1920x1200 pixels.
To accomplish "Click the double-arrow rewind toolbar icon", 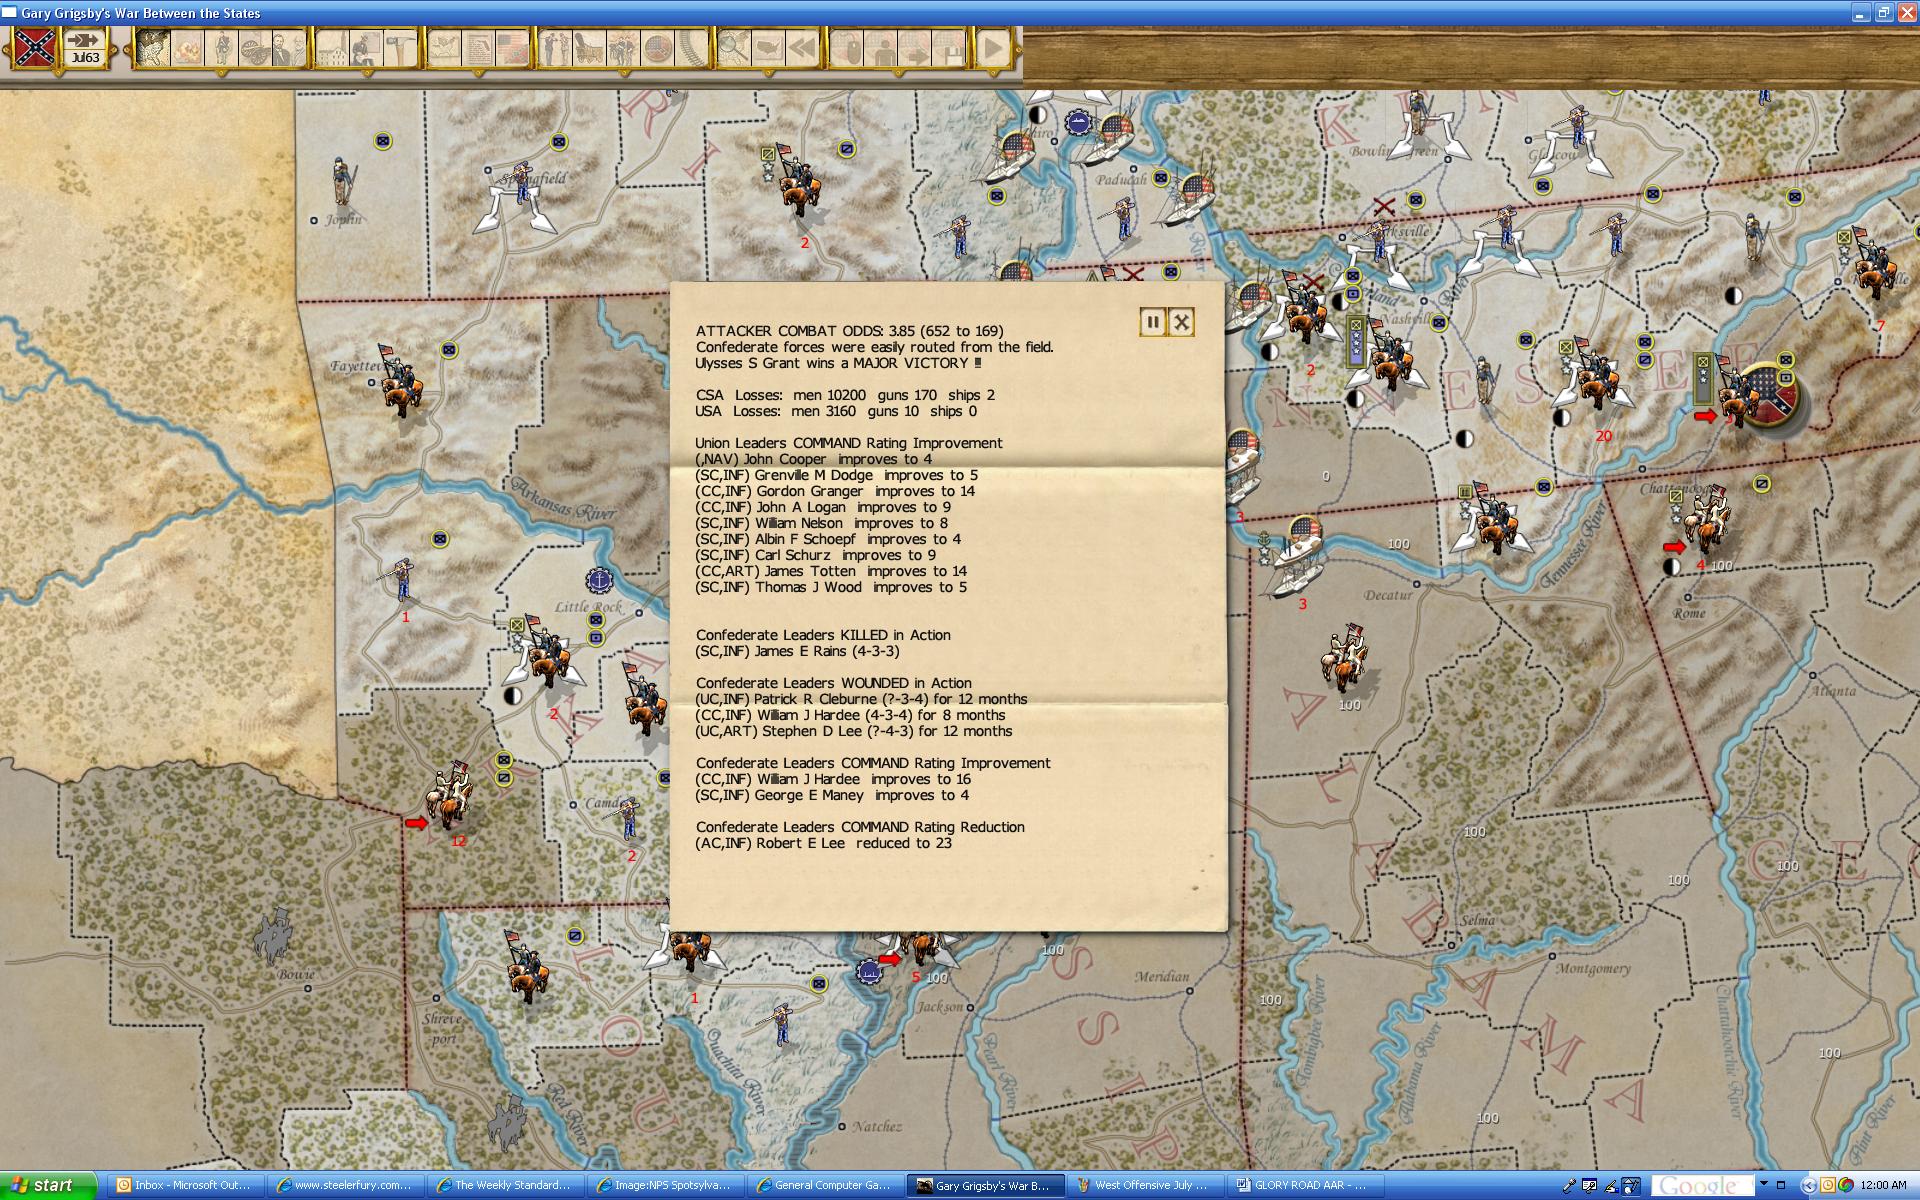I will pyautogui.click(x=803, y=48).
